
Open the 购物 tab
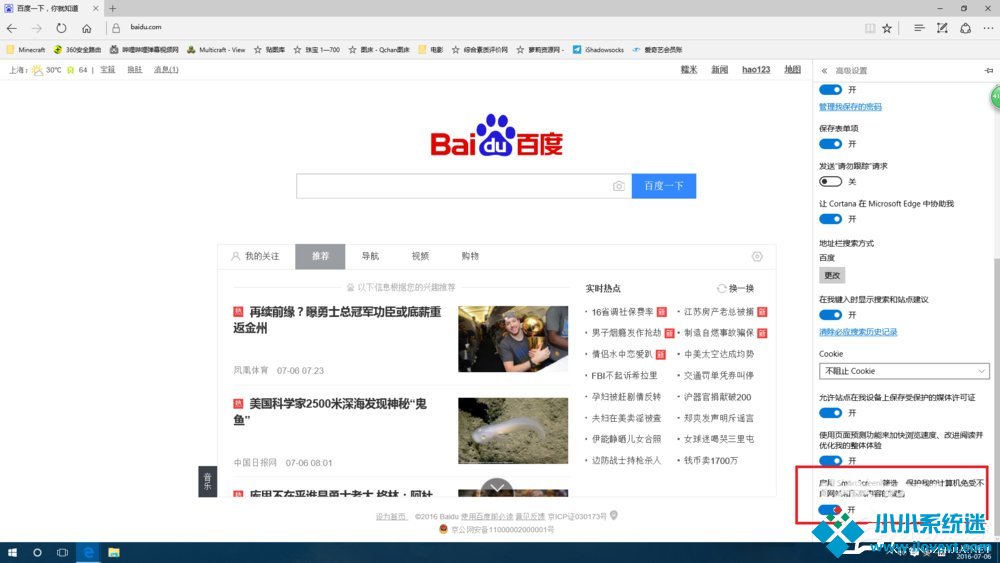[470, 256]
